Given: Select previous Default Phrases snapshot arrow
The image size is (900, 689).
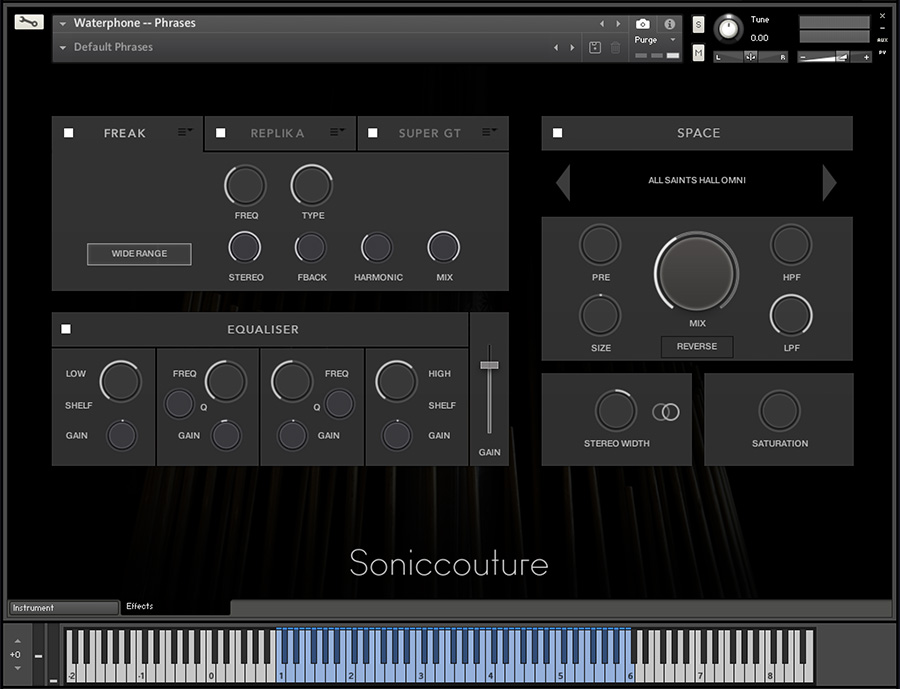Looking at the screenshot, I should (x=556, y=48).
